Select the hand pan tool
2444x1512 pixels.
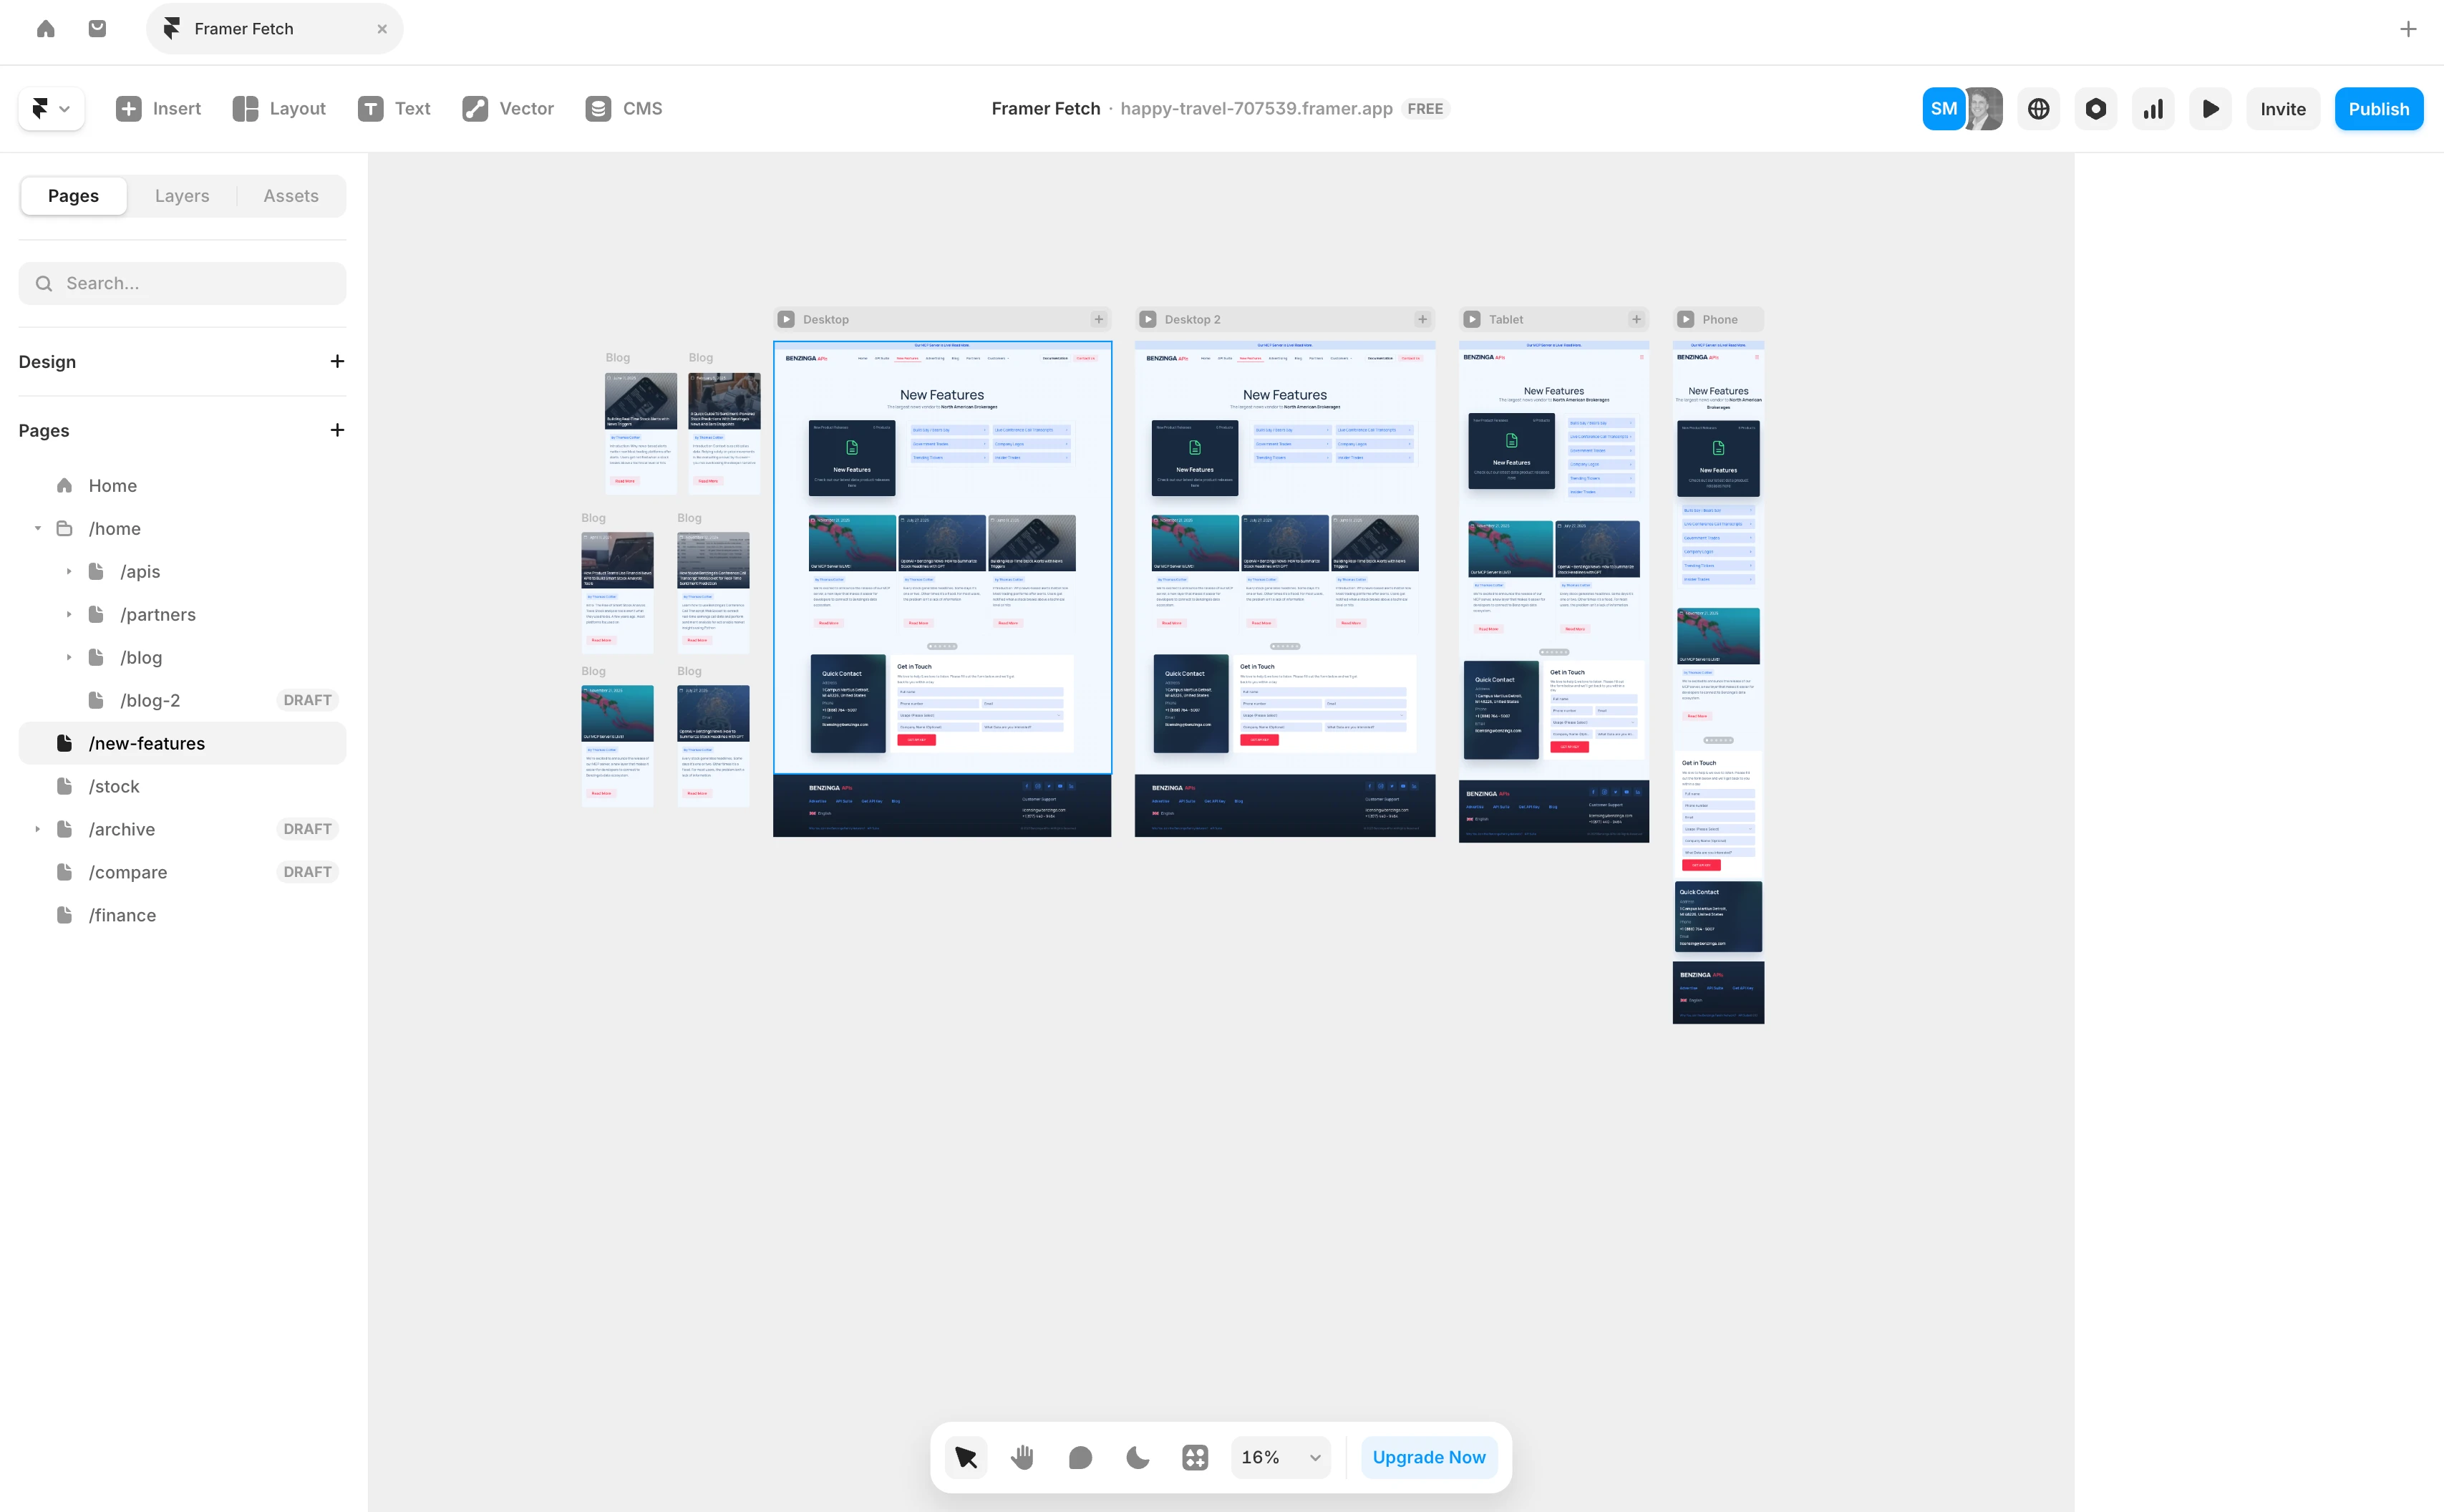click(x=1022, y=1457)
